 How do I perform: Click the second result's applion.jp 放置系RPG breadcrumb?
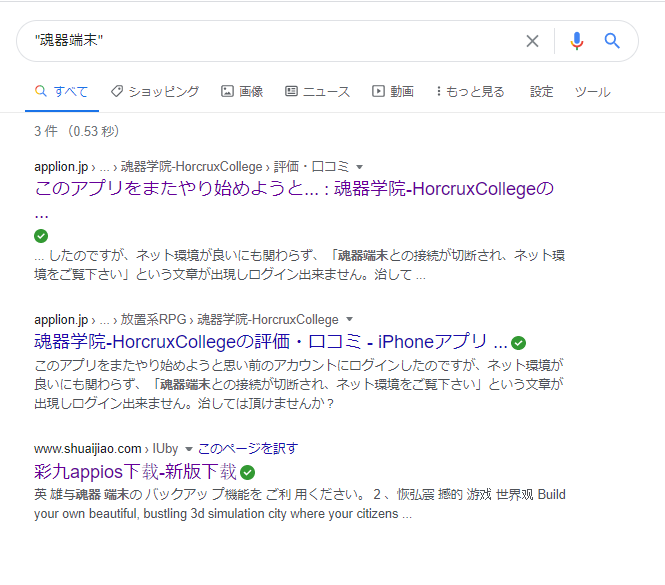187,319
